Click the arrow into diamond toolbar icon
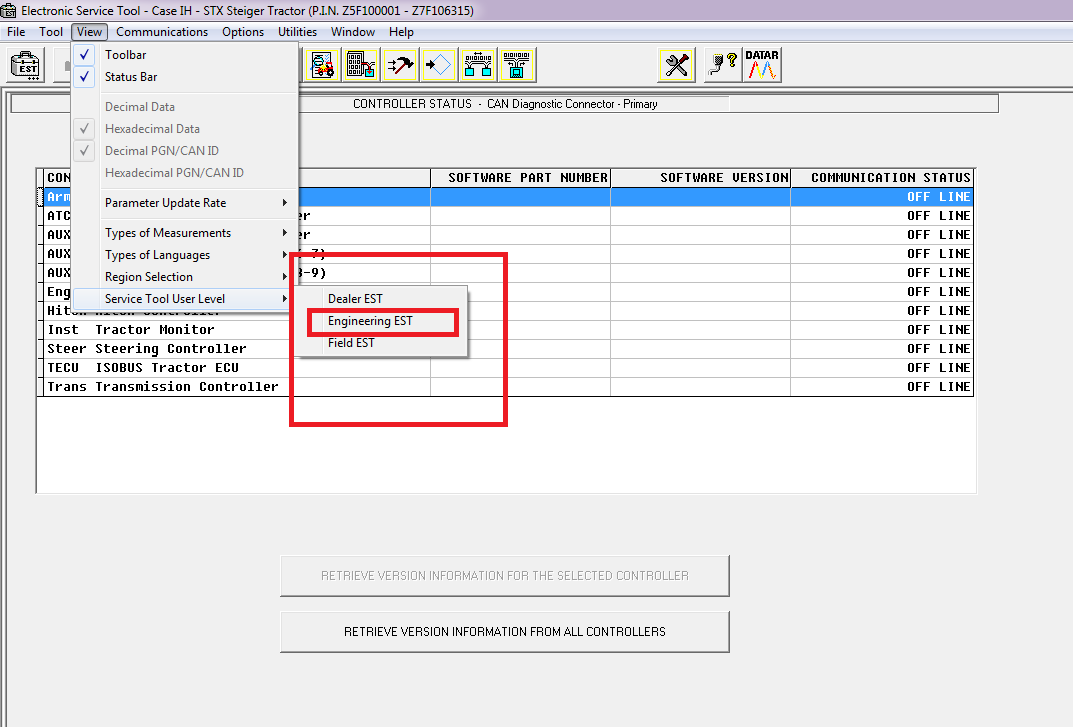 (439, 65)
